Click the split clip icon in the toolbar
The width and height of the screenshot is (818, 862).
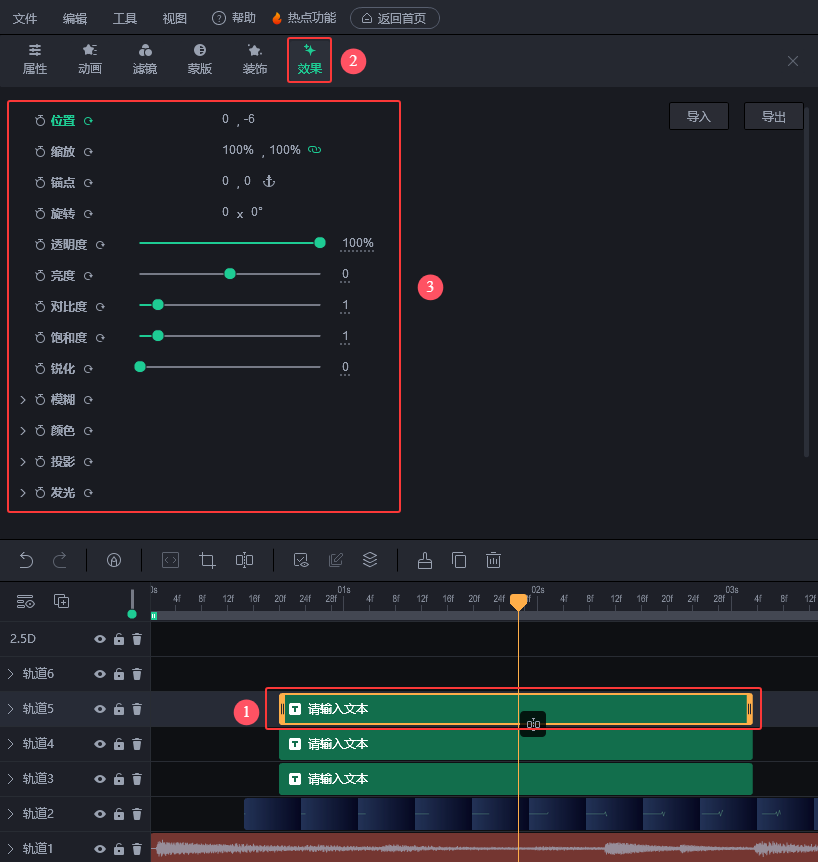(244, 560)
